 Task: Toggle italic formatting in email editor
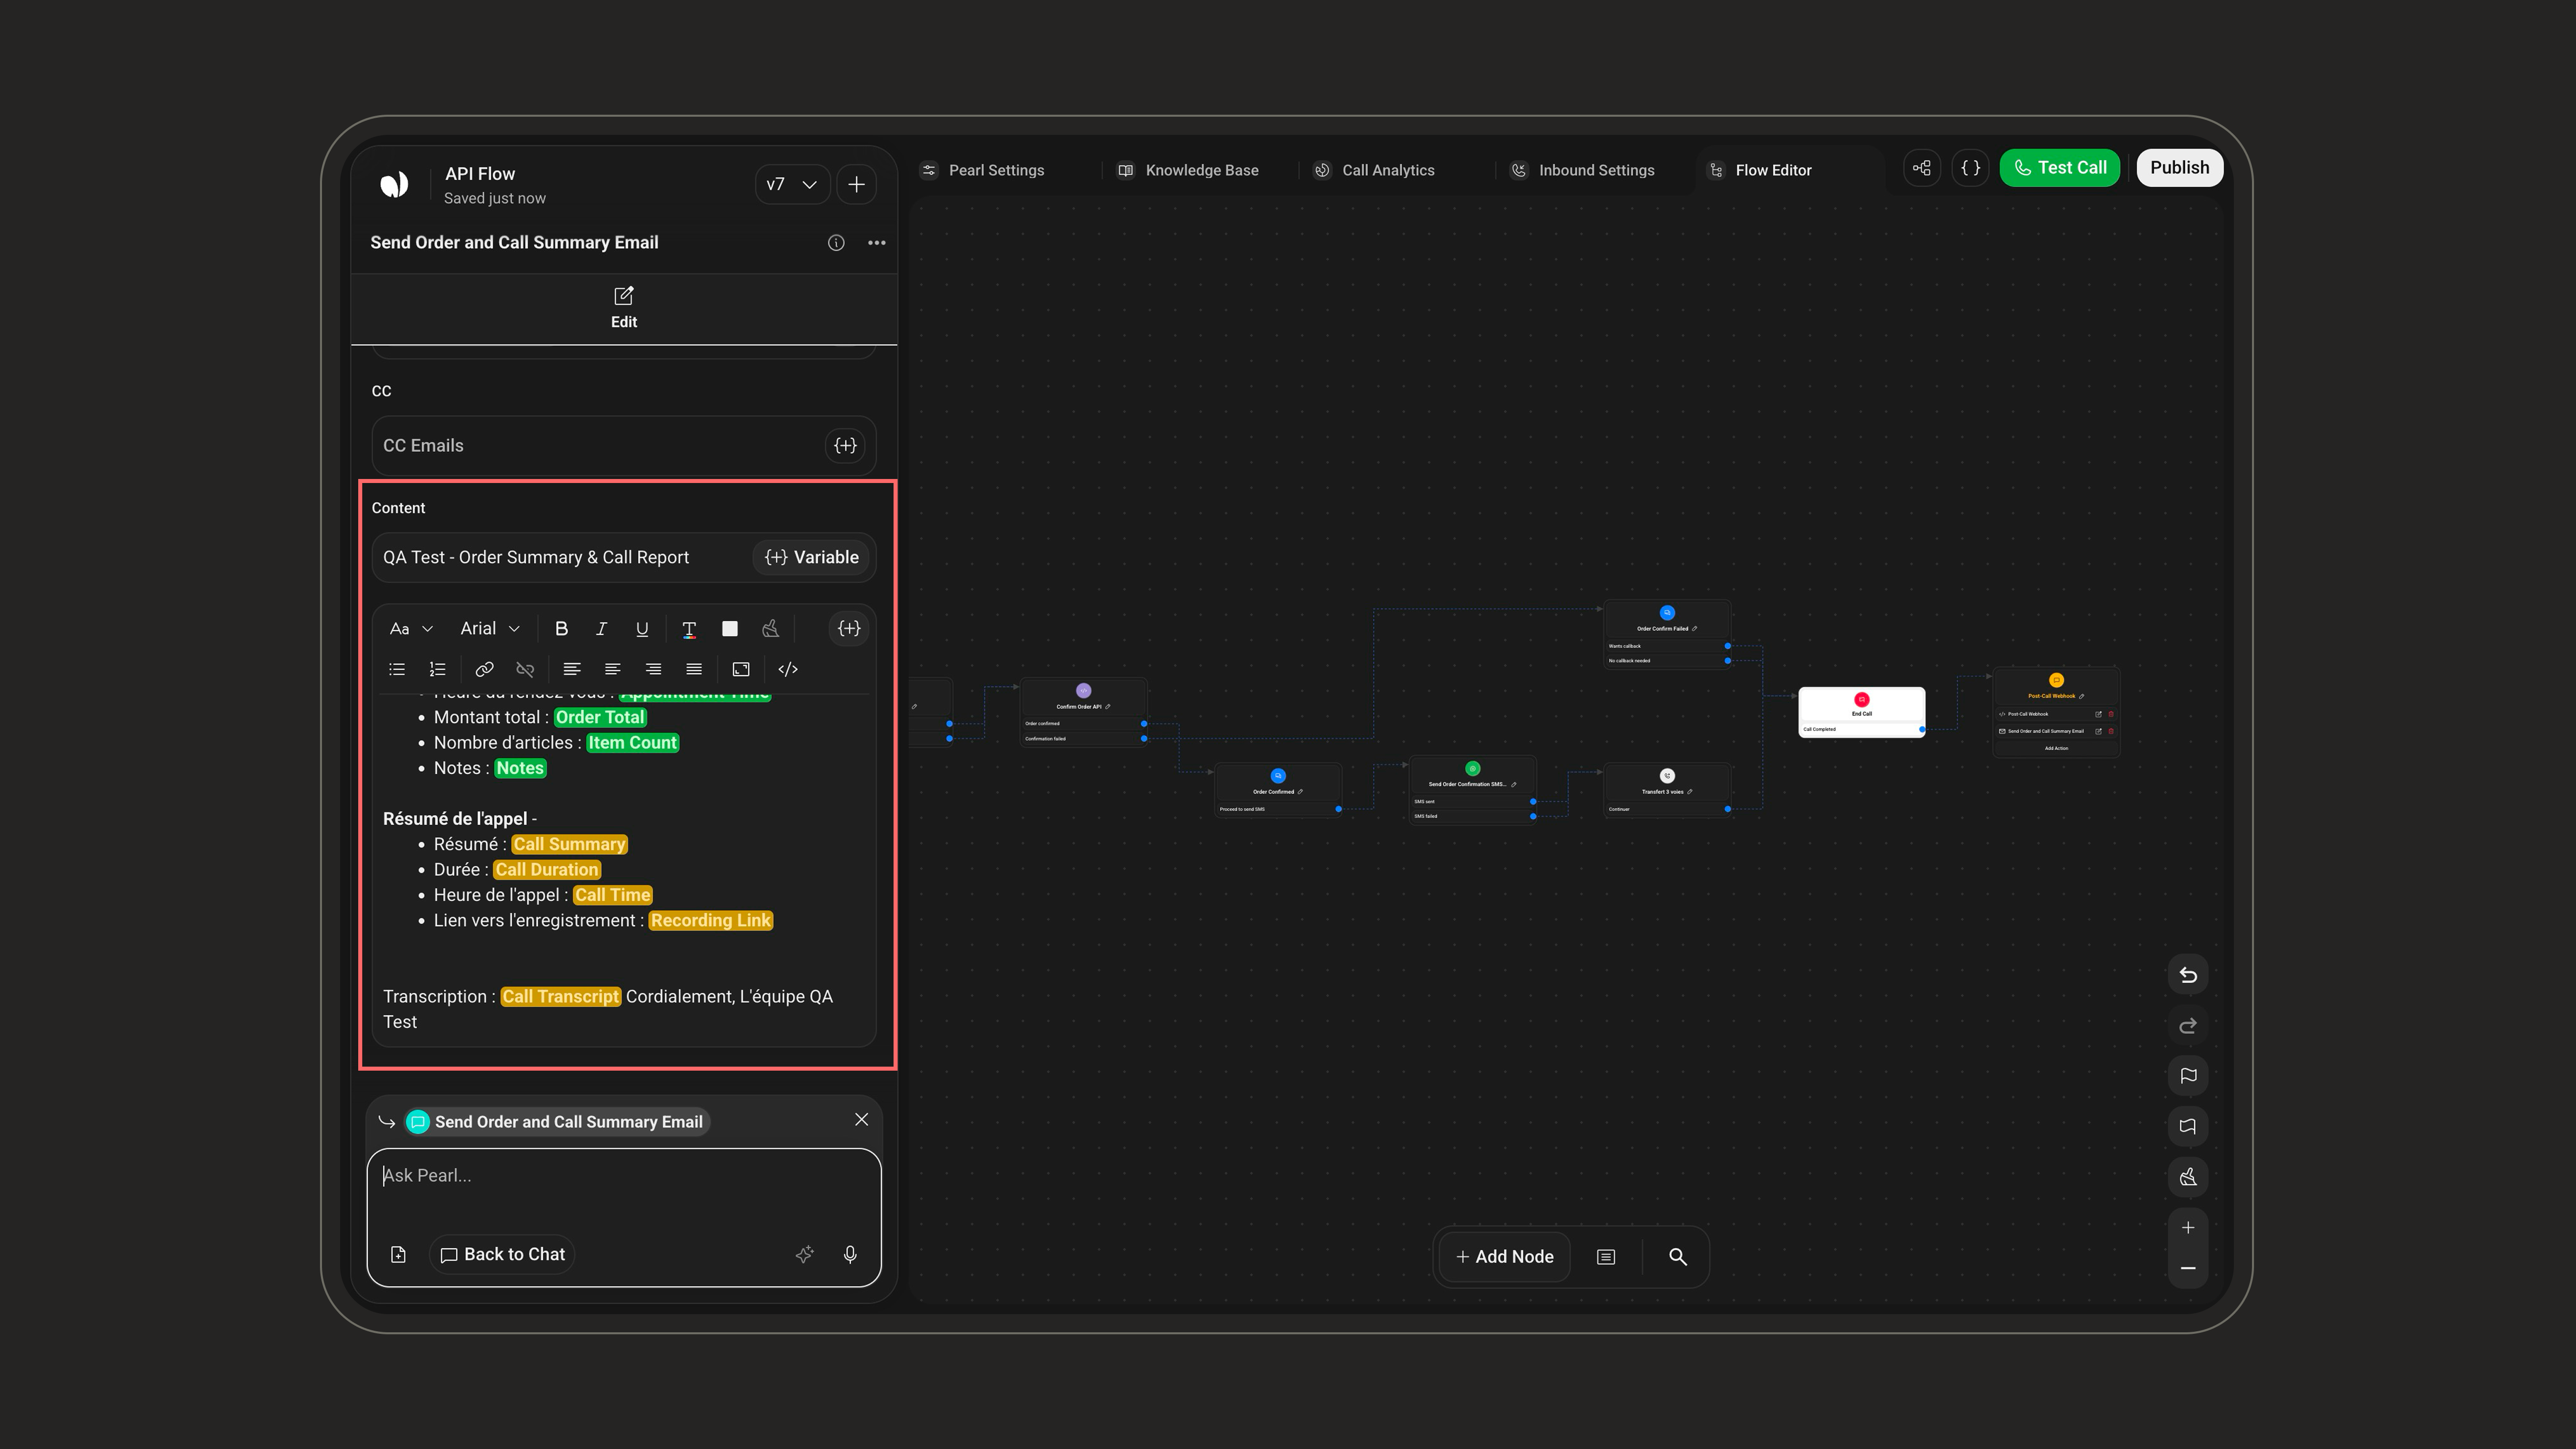601,629
